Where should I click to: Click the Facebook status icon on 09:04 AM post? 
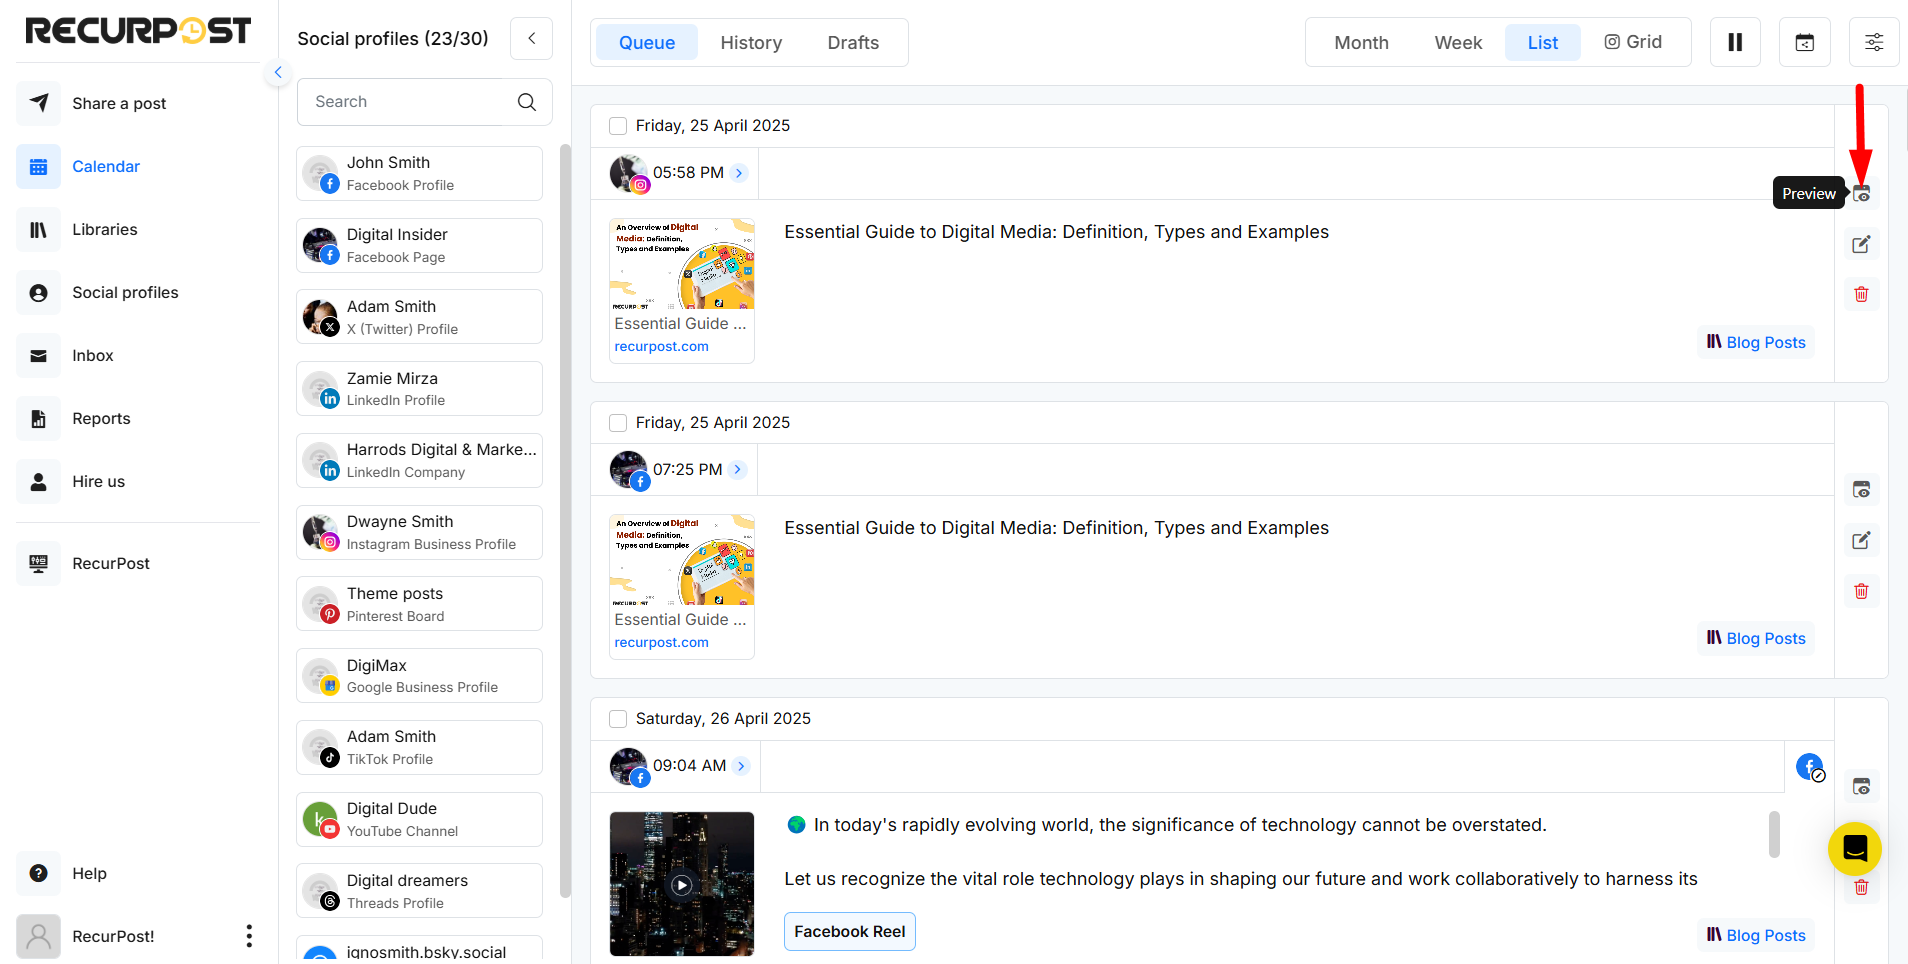[1810, 767]
